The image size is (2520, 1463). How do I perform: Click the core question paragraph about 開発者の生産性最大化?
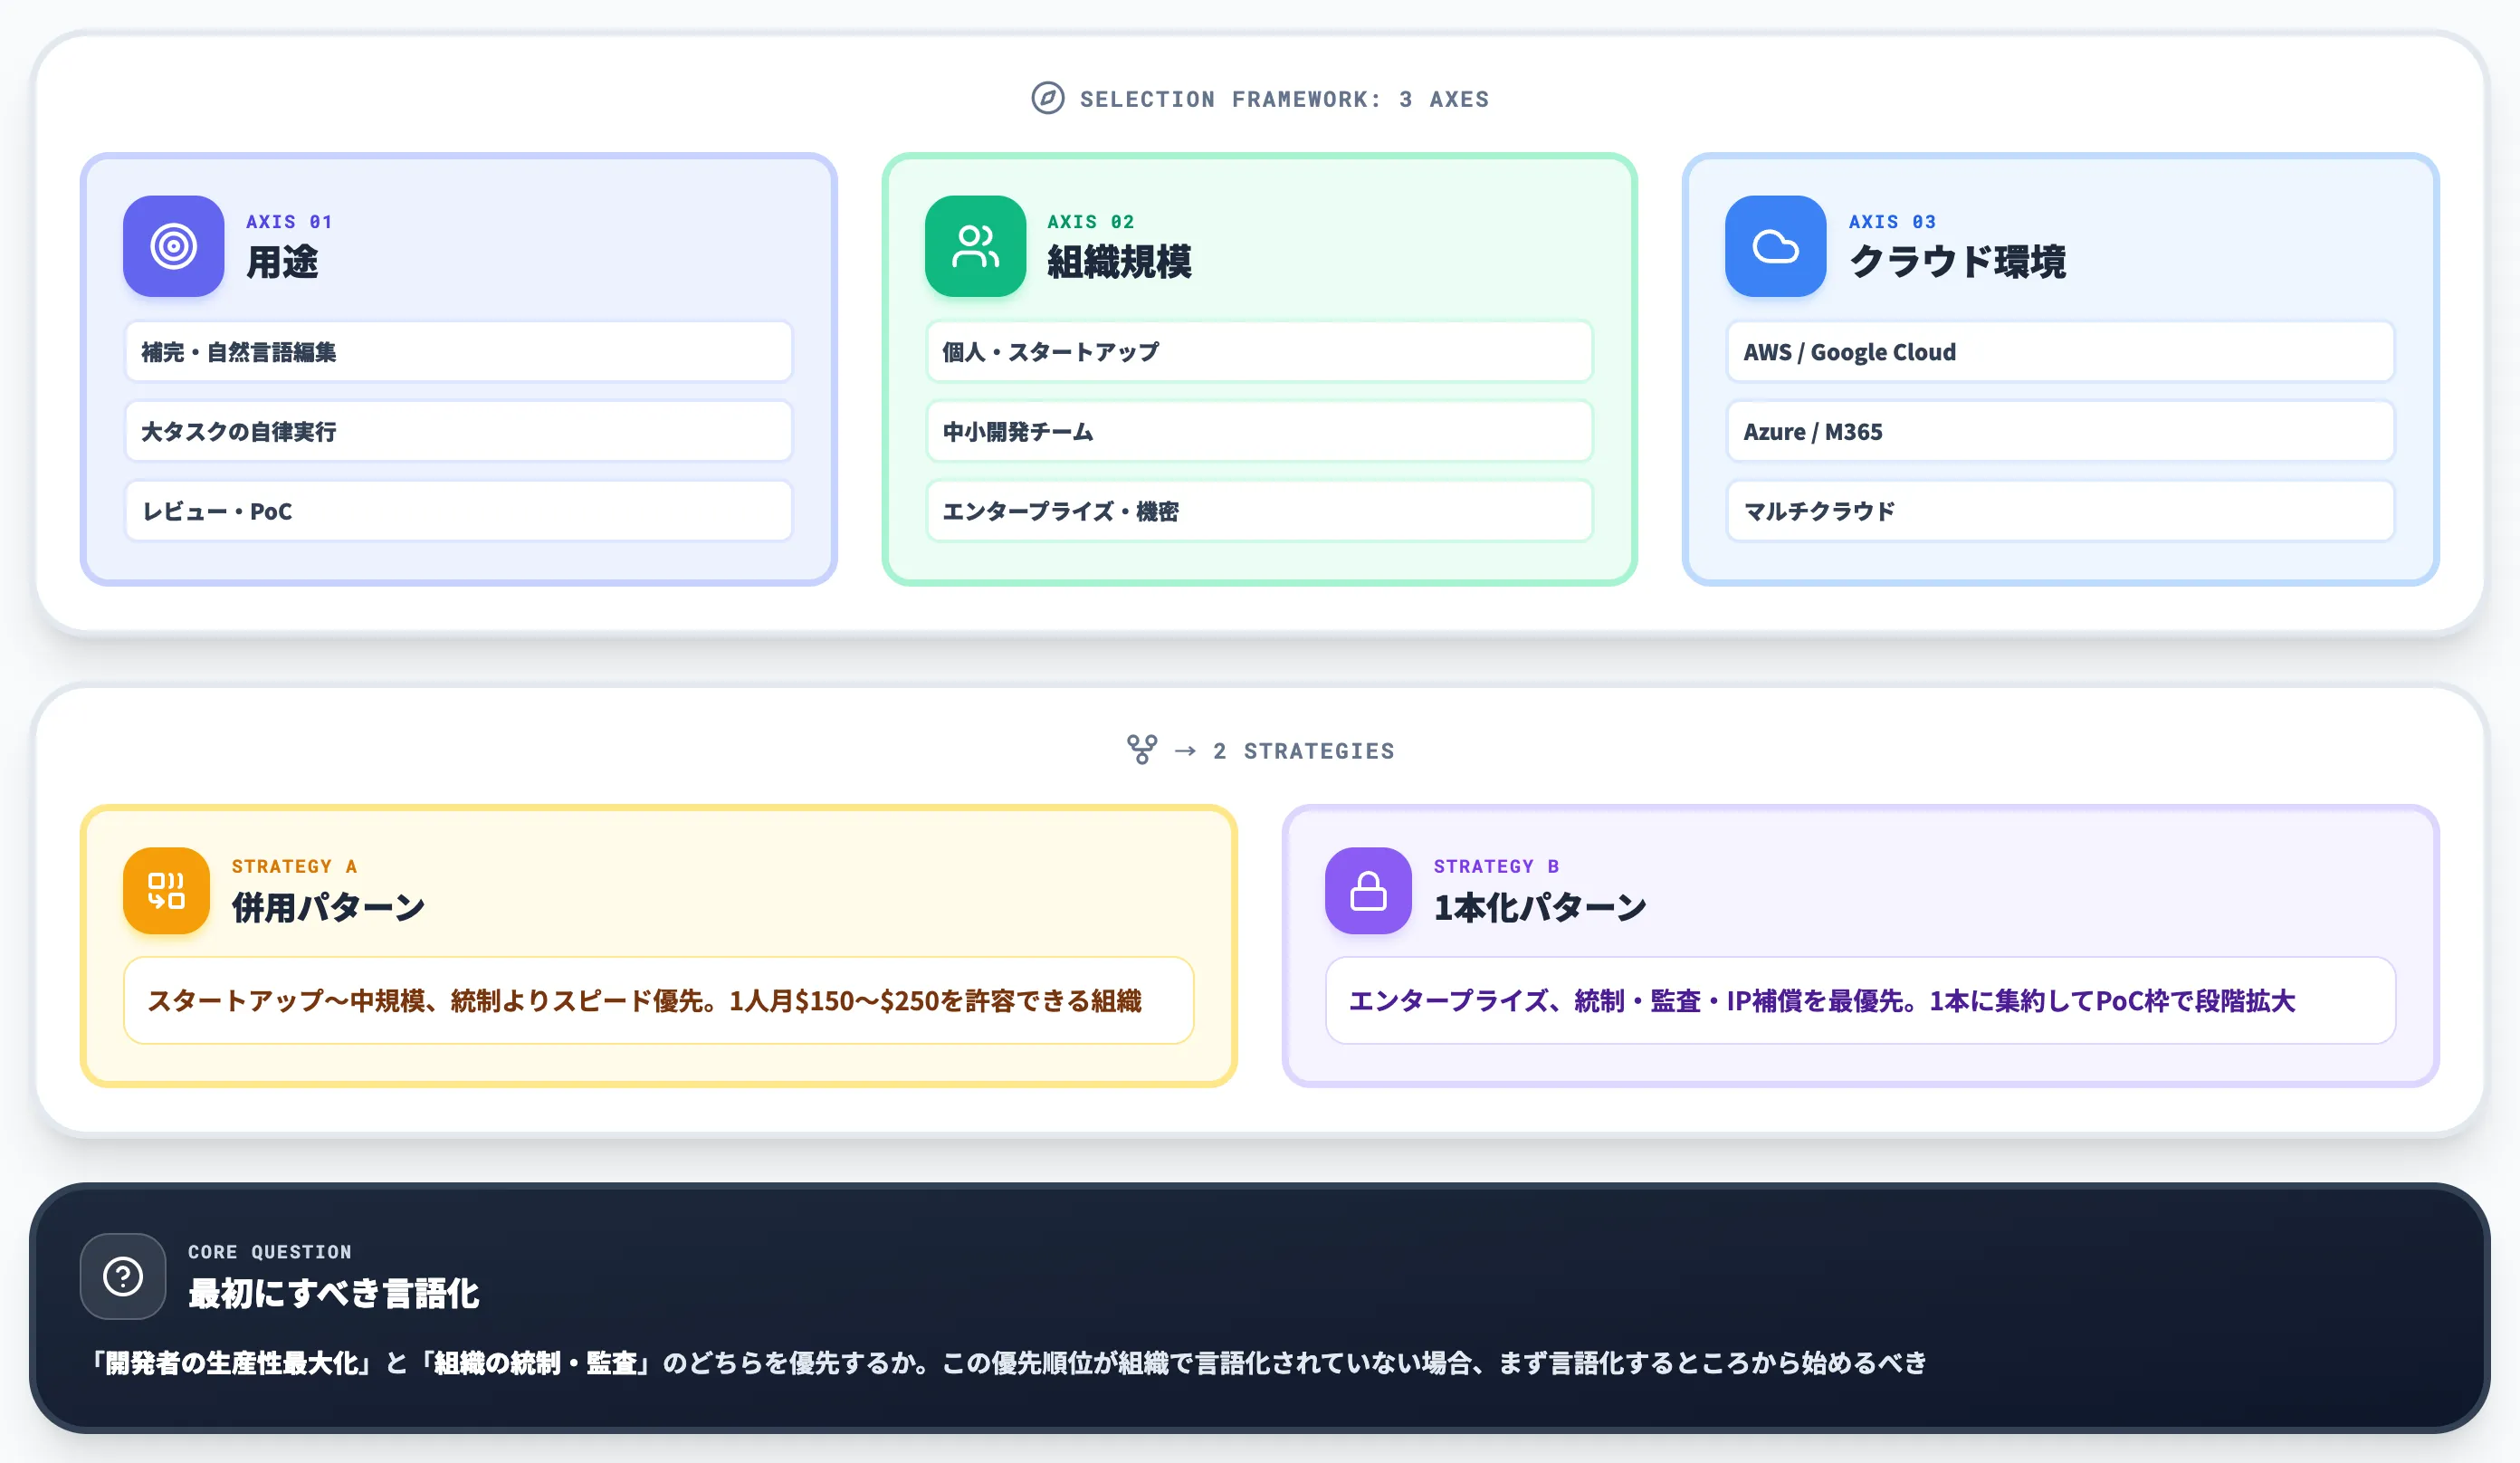pyautogui.click(x=1007, y=1362)
